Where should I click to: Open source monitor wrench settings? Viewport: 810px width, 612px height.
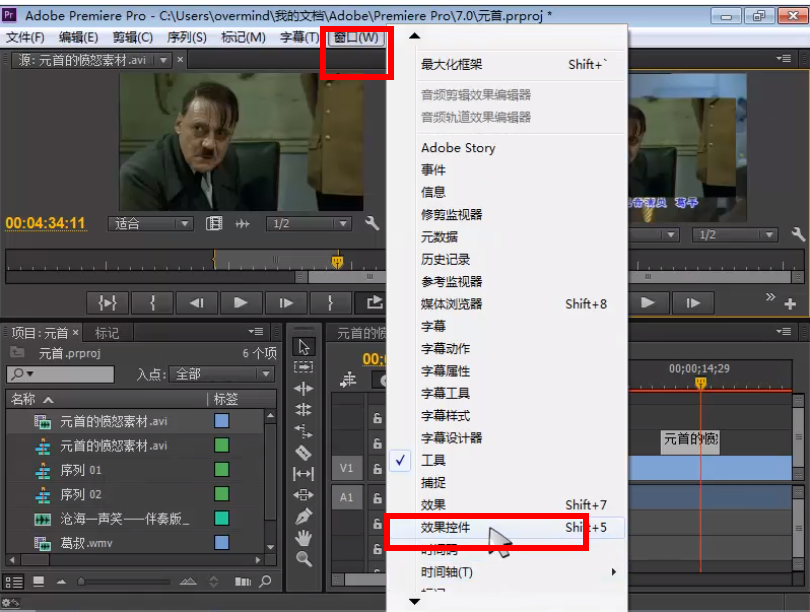(372, 223)
